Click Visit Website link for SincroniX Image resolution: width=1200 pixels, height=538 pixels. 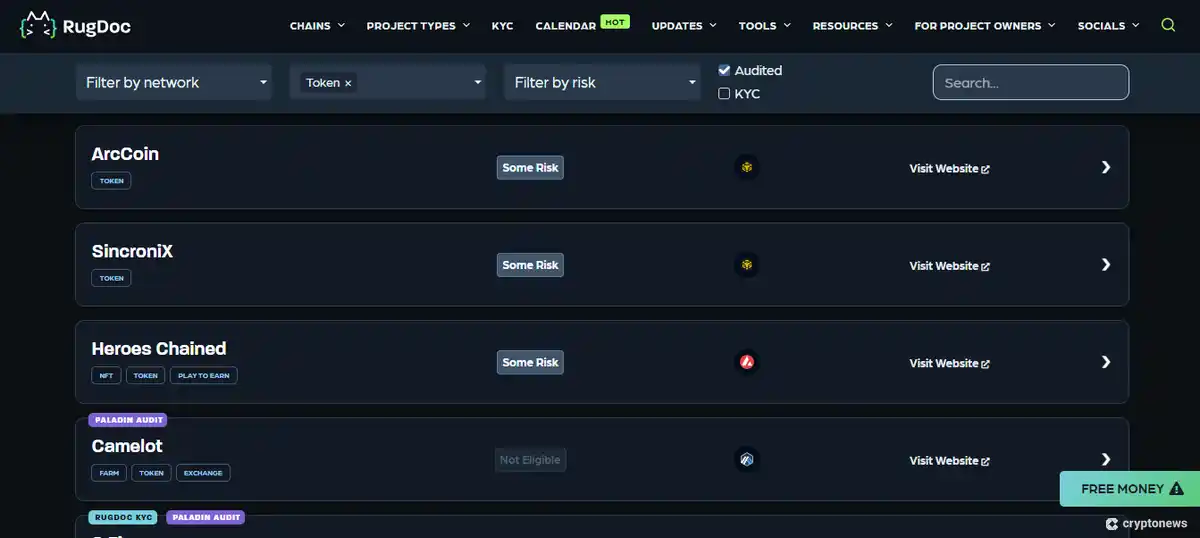click(x=948, y=266)
